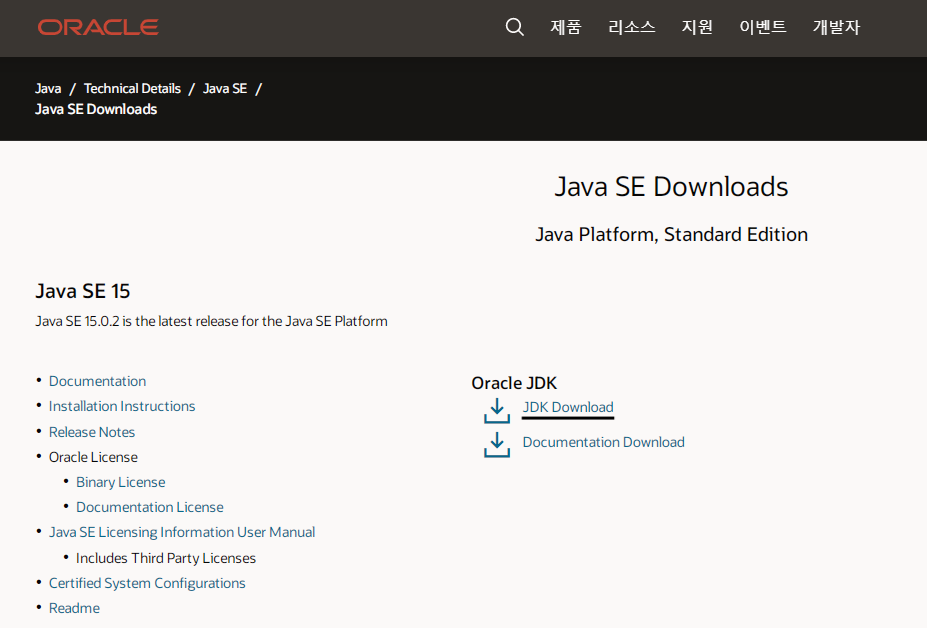The image size is (927, 628).
Task: Open the 리소스 menu
Action: pyautogui.click(x=631, y=27)
